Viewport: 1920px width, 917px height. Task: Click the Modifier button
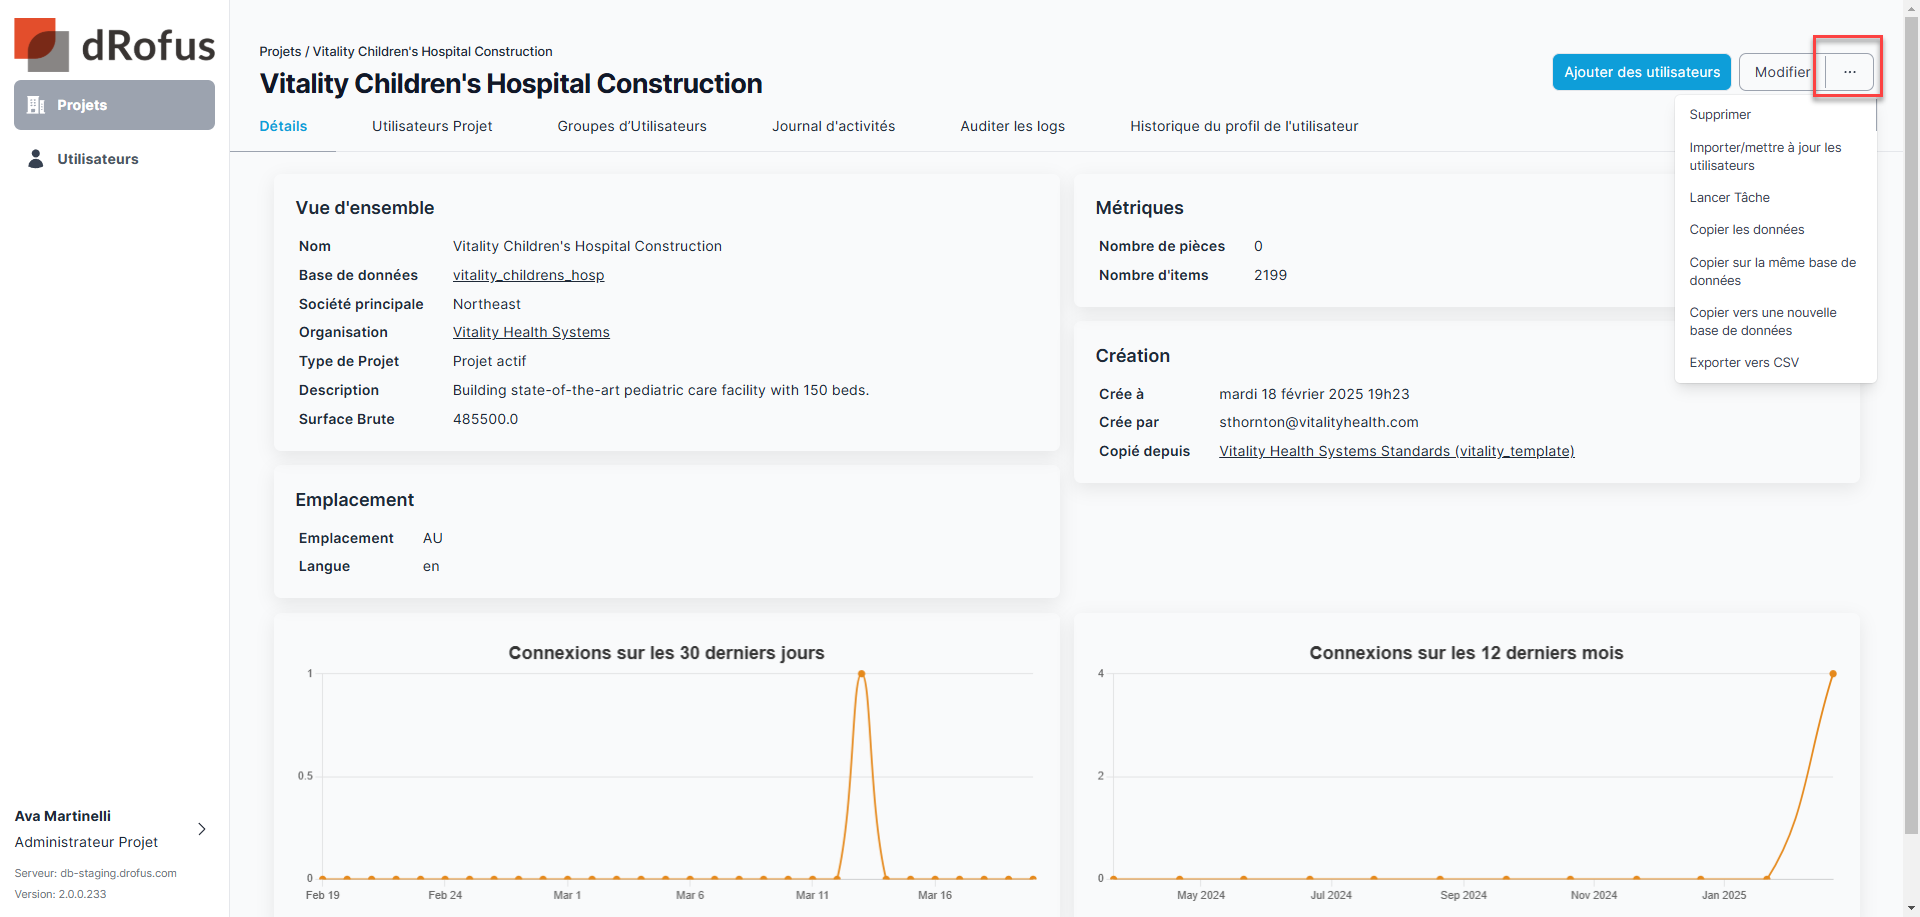click(1781, 72)
